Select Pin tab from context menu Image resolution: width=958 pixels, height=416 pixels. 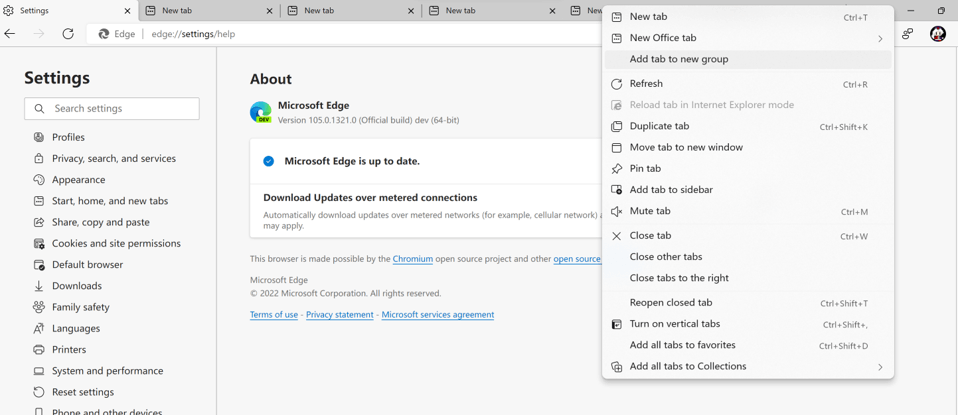(645, 168)
